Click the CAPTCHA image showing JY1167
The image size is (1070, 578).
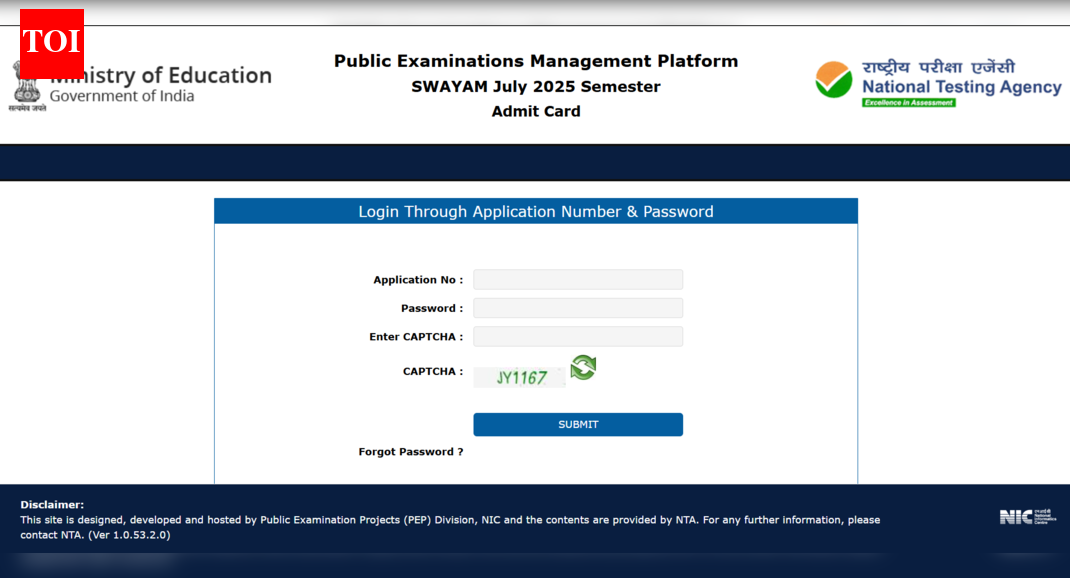click(x=519, y=376)
